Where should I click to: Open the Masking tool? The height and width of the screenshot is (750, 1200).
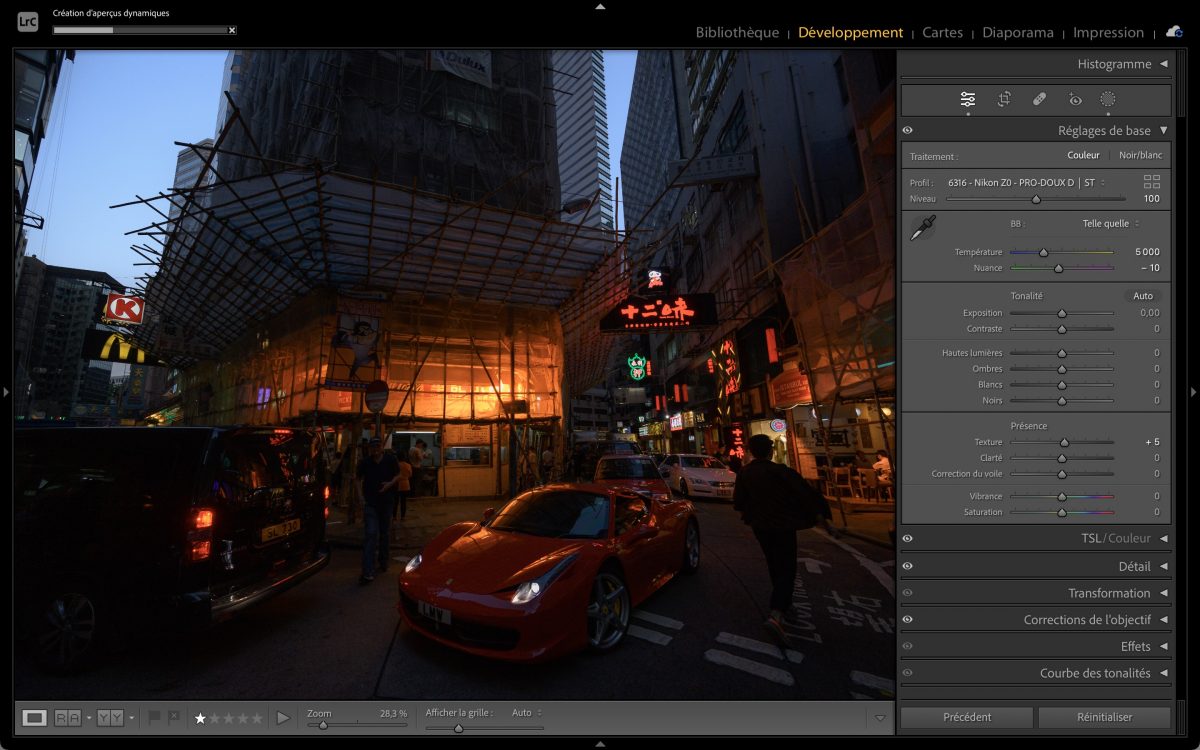(x=1108, y=99)
